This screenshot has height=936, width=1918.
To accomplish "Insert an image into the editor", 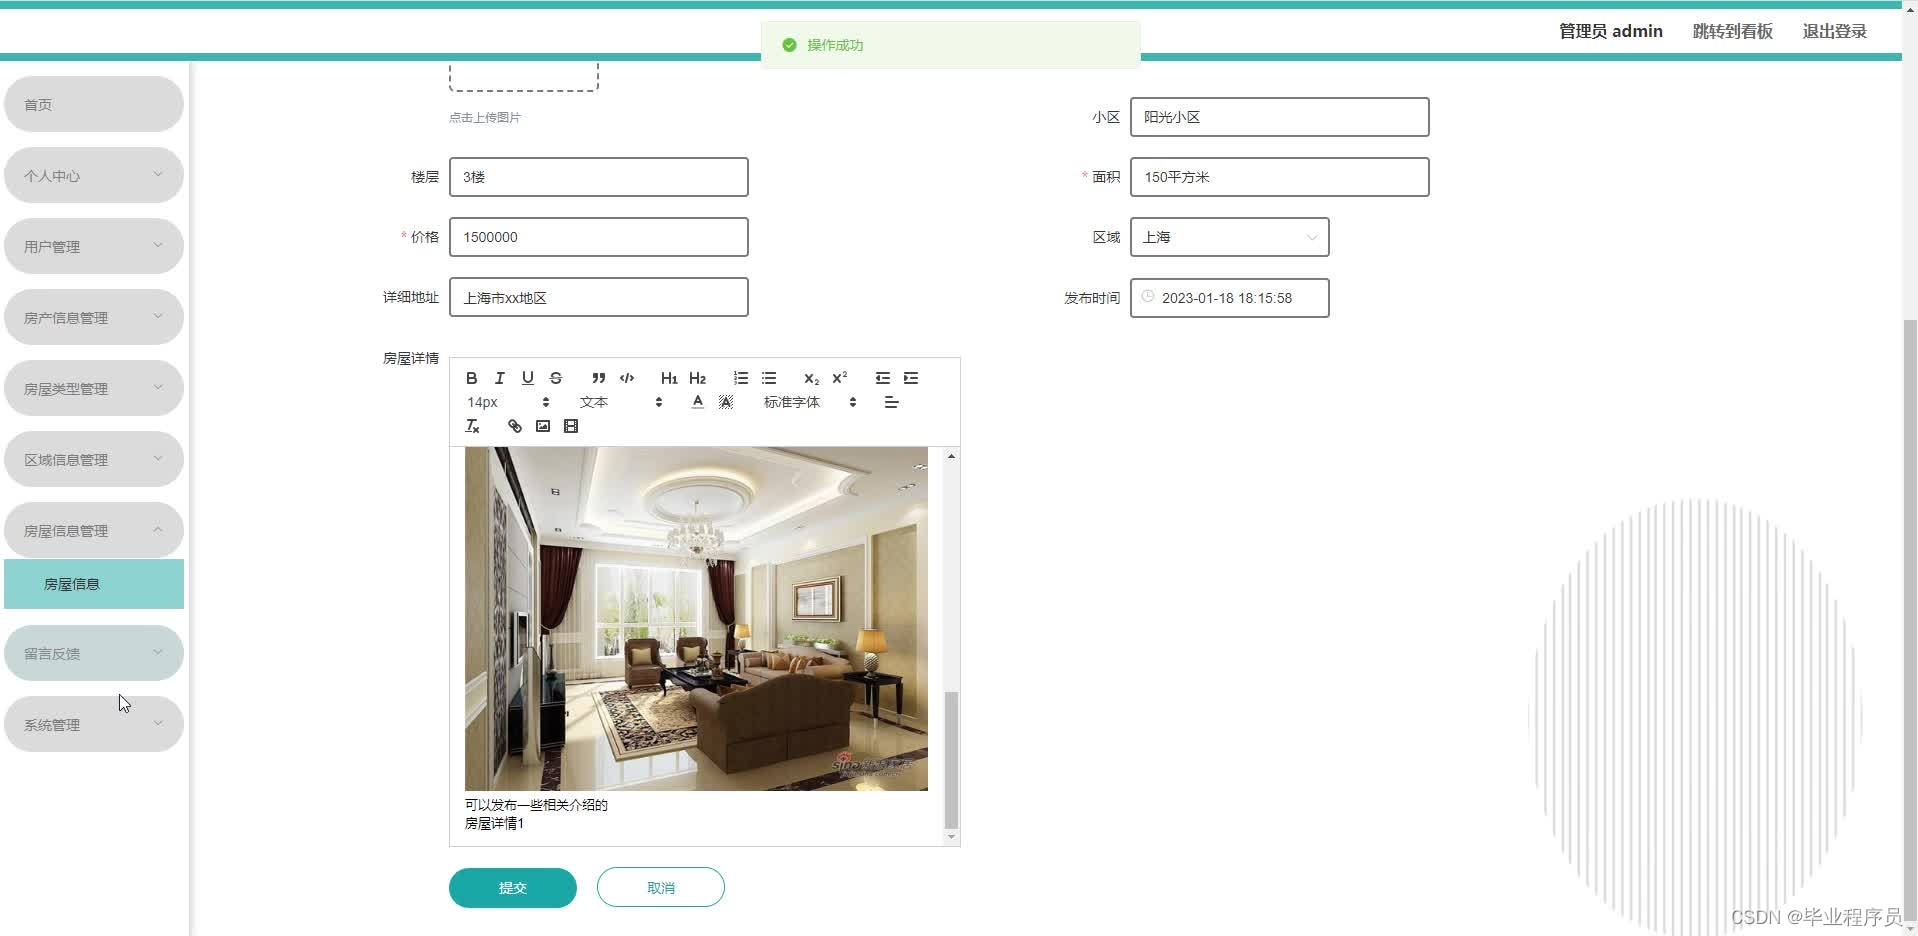I will tap(543, 426).
